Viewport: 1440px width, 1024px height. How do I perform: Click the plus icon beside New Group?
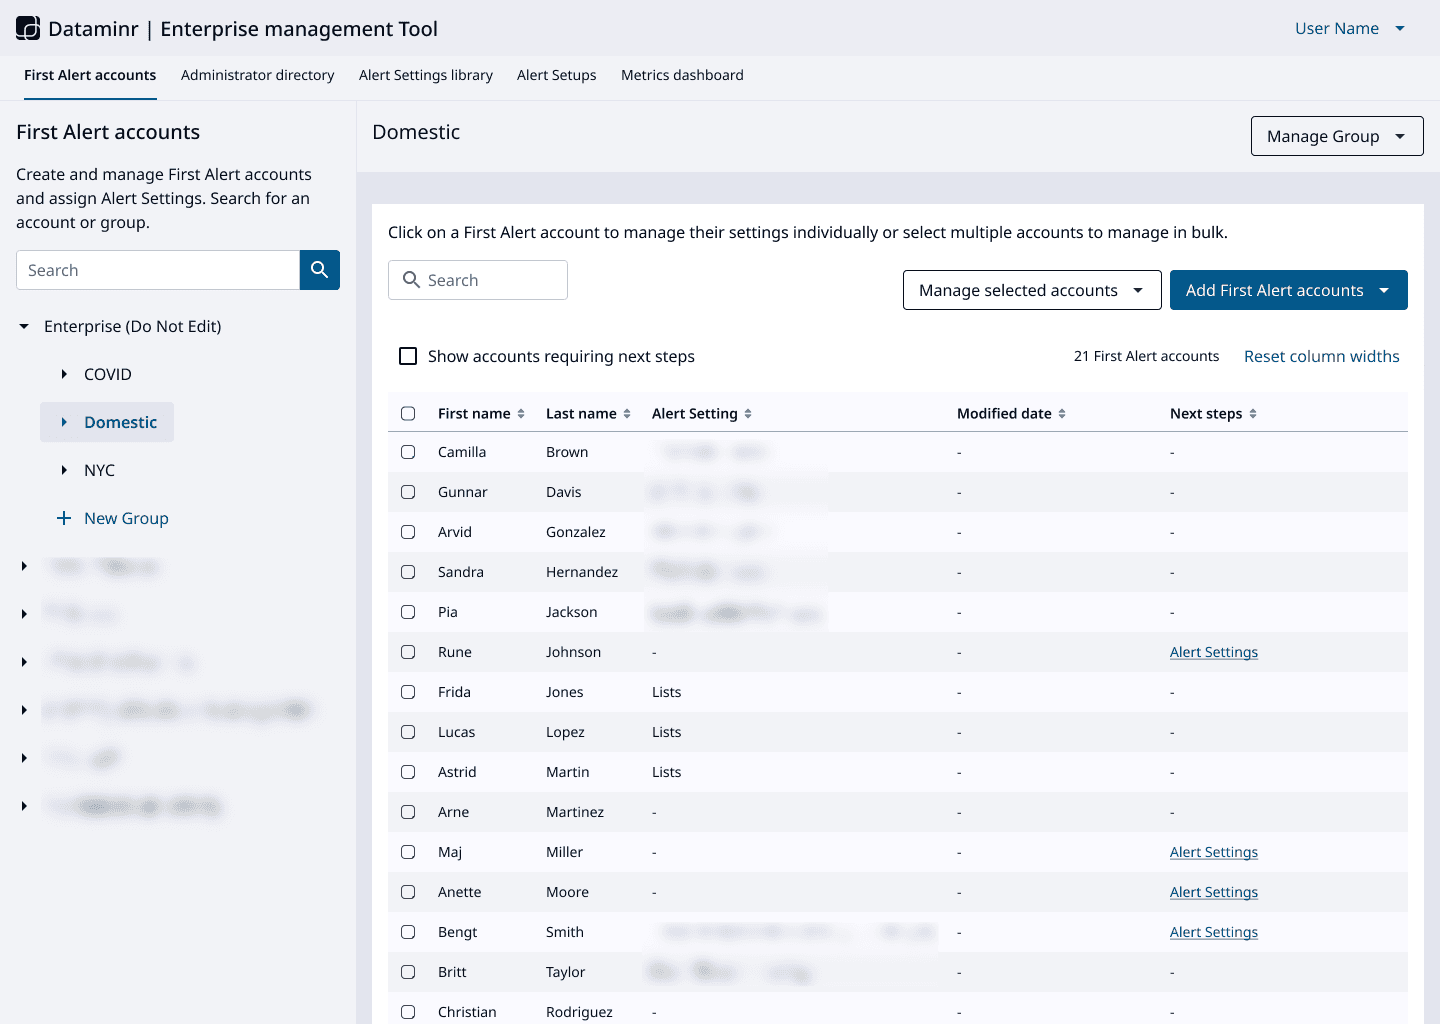point(64,518)
